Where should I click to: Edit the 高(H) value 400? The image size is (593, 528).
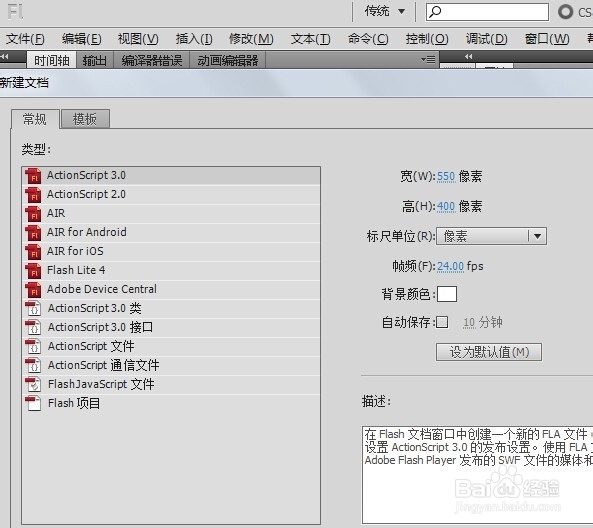click(x=446, y=207)
